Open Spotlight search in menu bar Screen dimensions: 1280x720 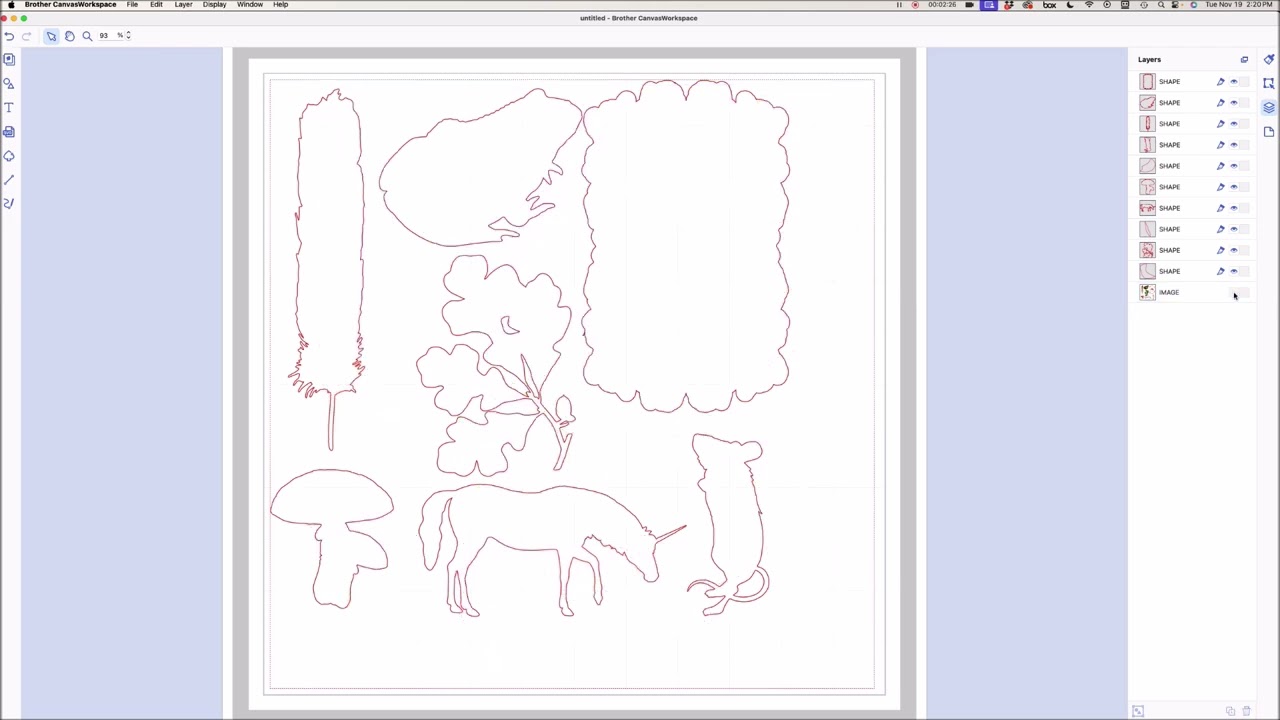pyautogui.click(x=1161, y=5)
